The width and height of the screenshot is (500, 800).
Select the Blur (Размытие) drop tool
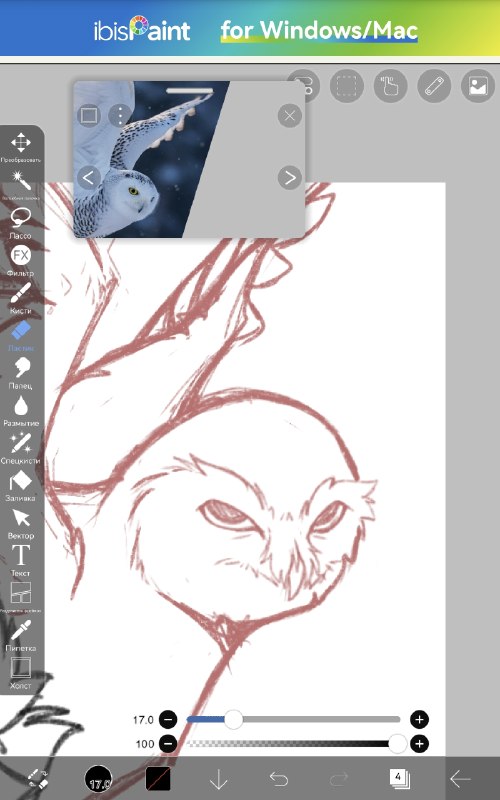point(20,410)
